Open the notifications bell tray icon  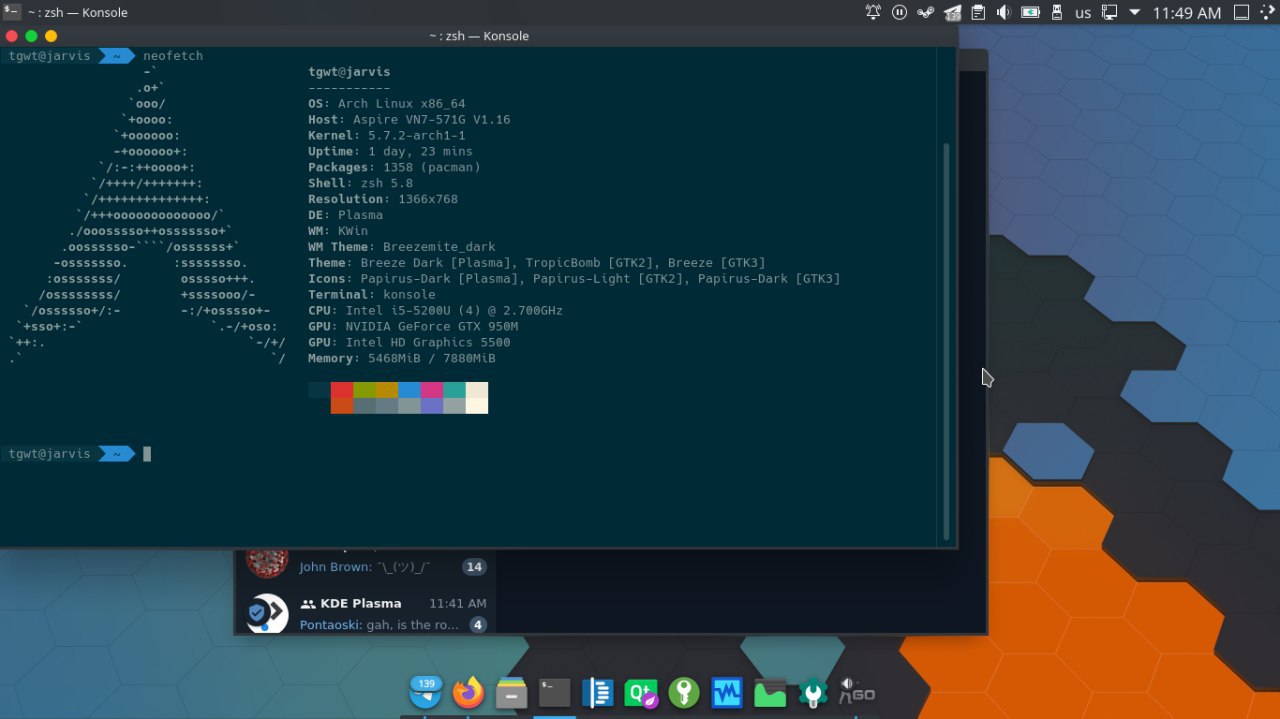click(873, 13)
